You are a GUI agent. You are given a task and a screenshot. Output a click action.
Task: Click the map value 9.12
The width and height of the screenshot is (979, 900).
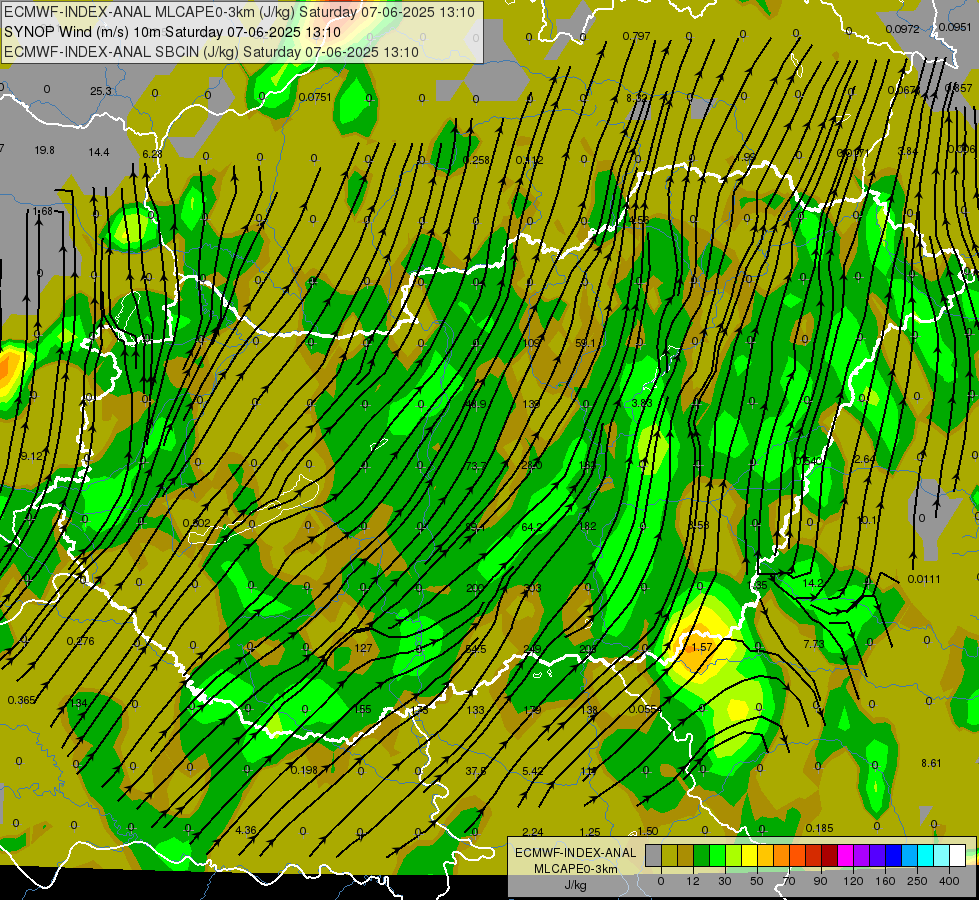click(32, 456)
